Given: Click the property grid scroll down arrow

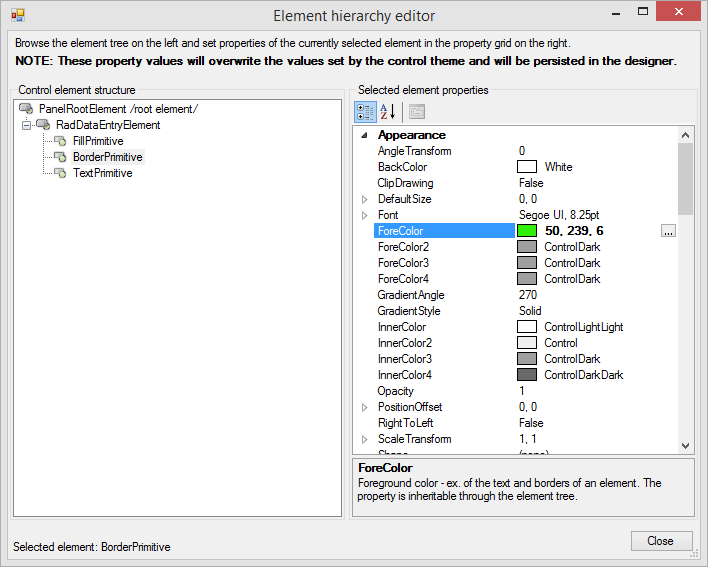Looking at the screenshot, I should pyautogui.click(x=685, y=446).
